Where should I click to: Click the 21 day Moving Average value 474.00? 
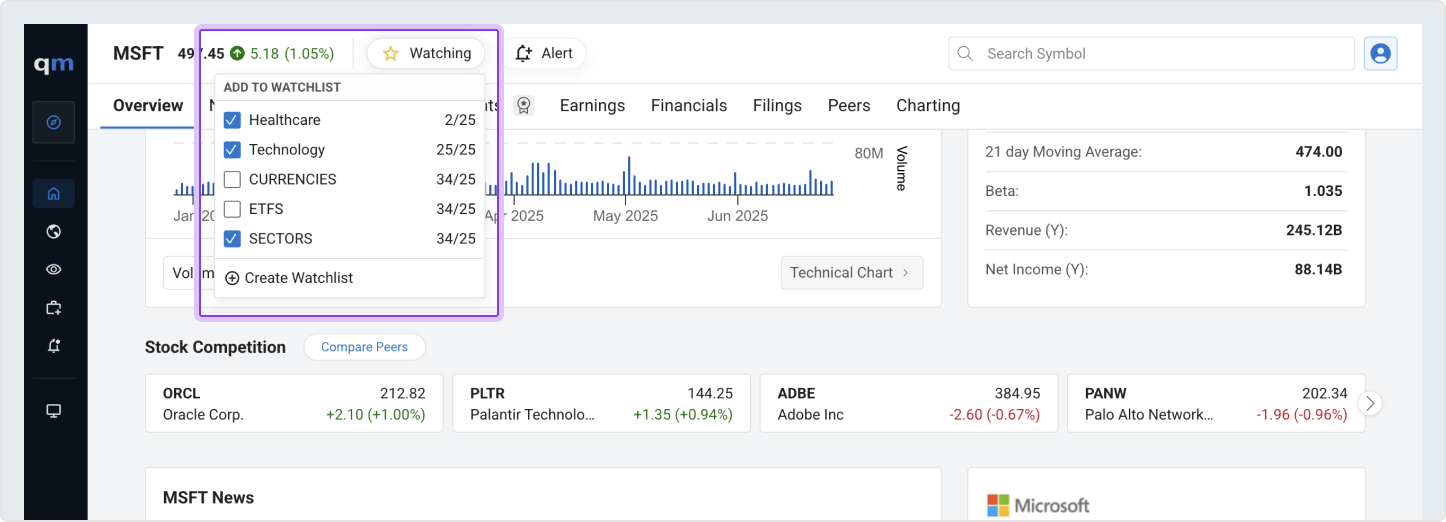[1319, 152]
